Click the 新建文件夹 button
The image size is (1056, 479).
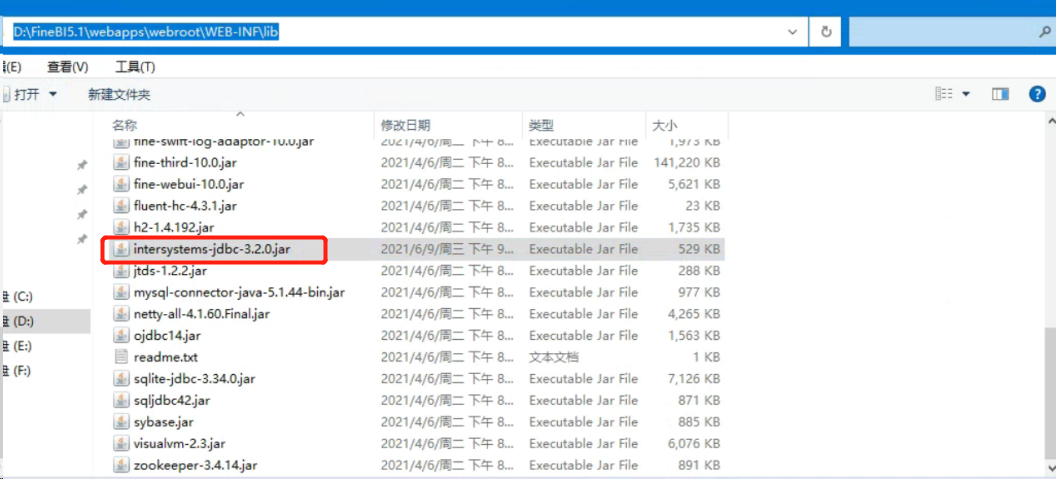click(119, 94)
